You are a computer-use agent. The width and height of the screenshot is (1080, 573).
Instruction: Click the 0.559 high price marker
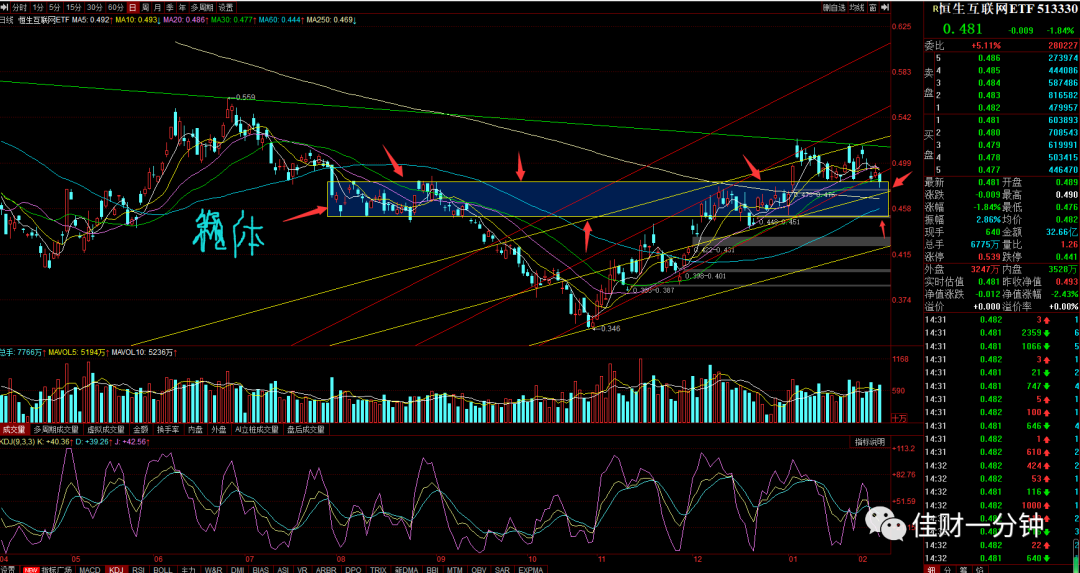(245, 97)
